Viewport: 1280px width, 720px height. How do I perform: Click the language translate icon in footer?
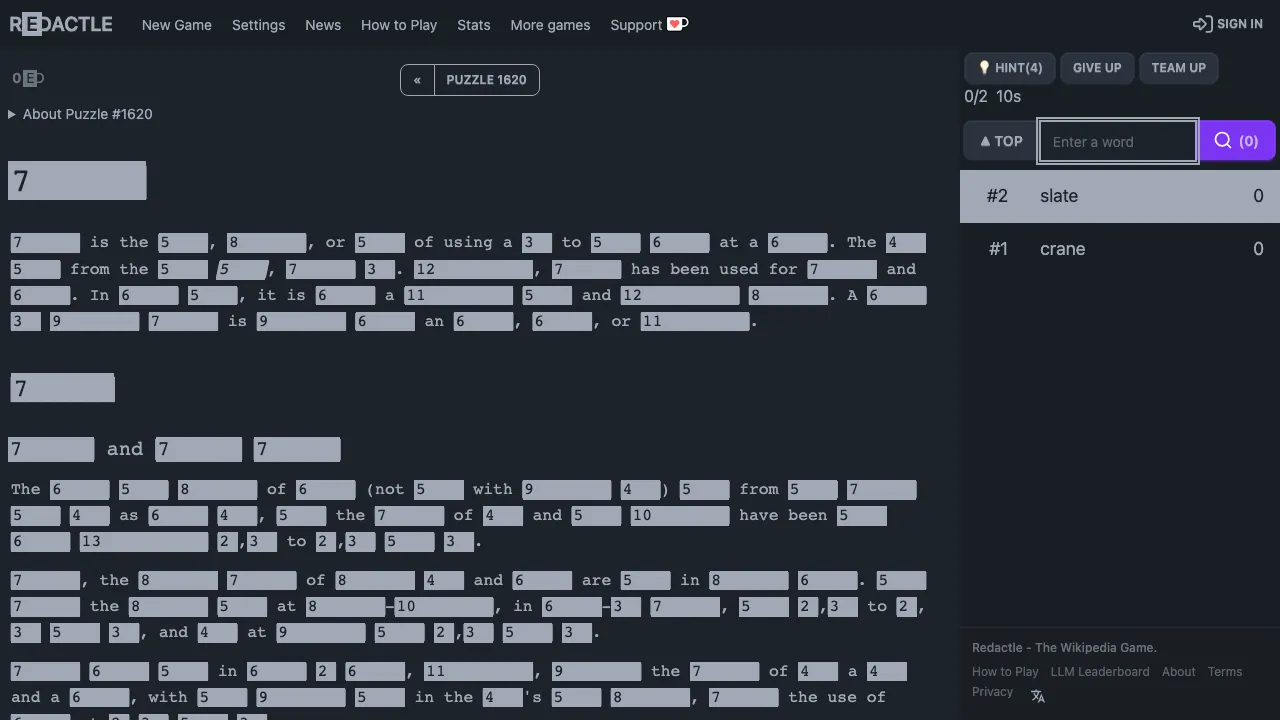pyautogui.click(x=1038, y=696)
